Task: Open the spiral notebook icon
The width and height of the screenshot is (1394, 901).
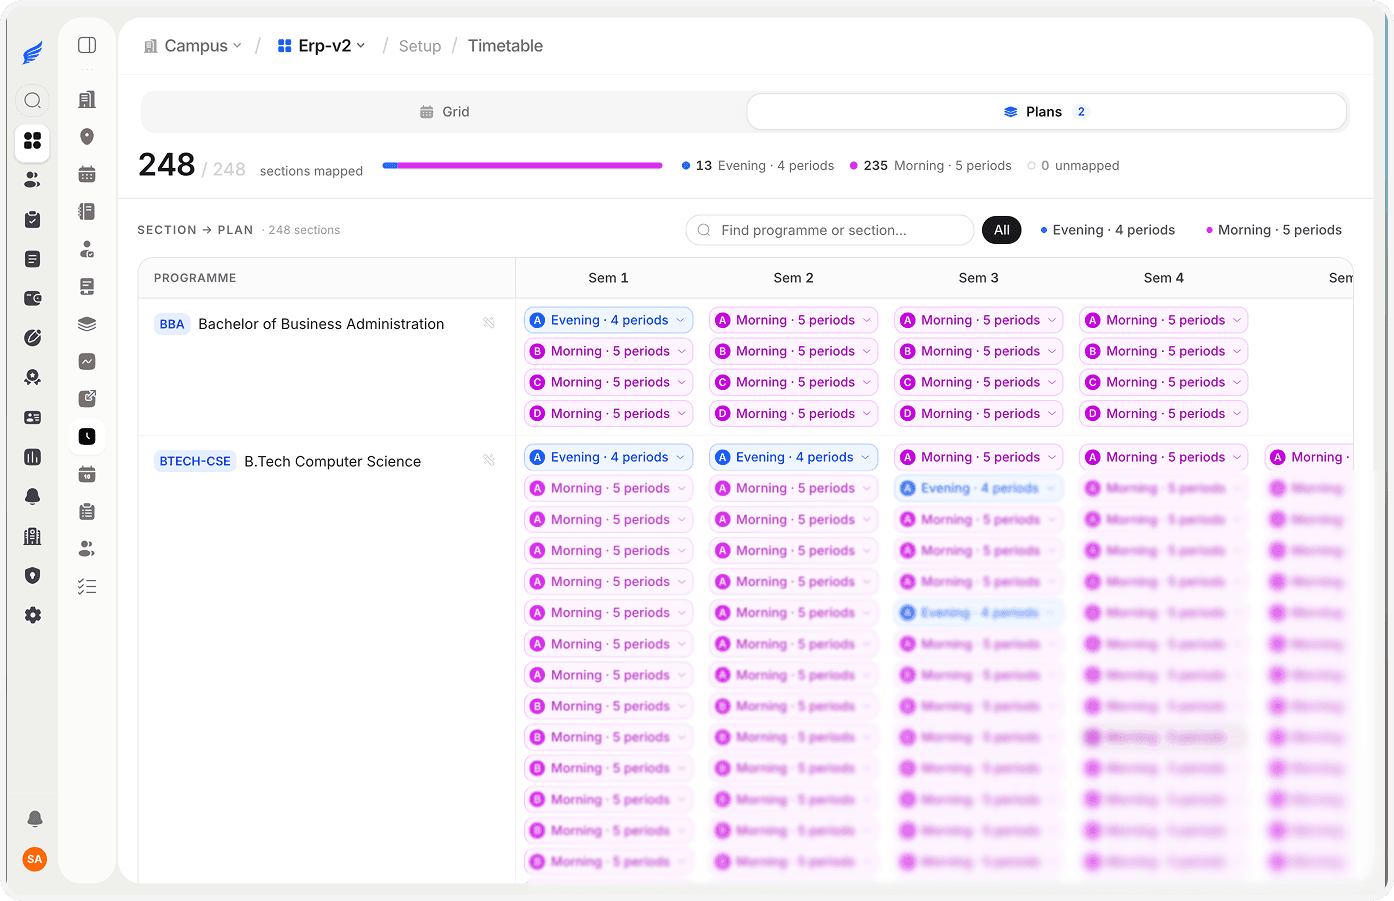Action: coord(87,211)
